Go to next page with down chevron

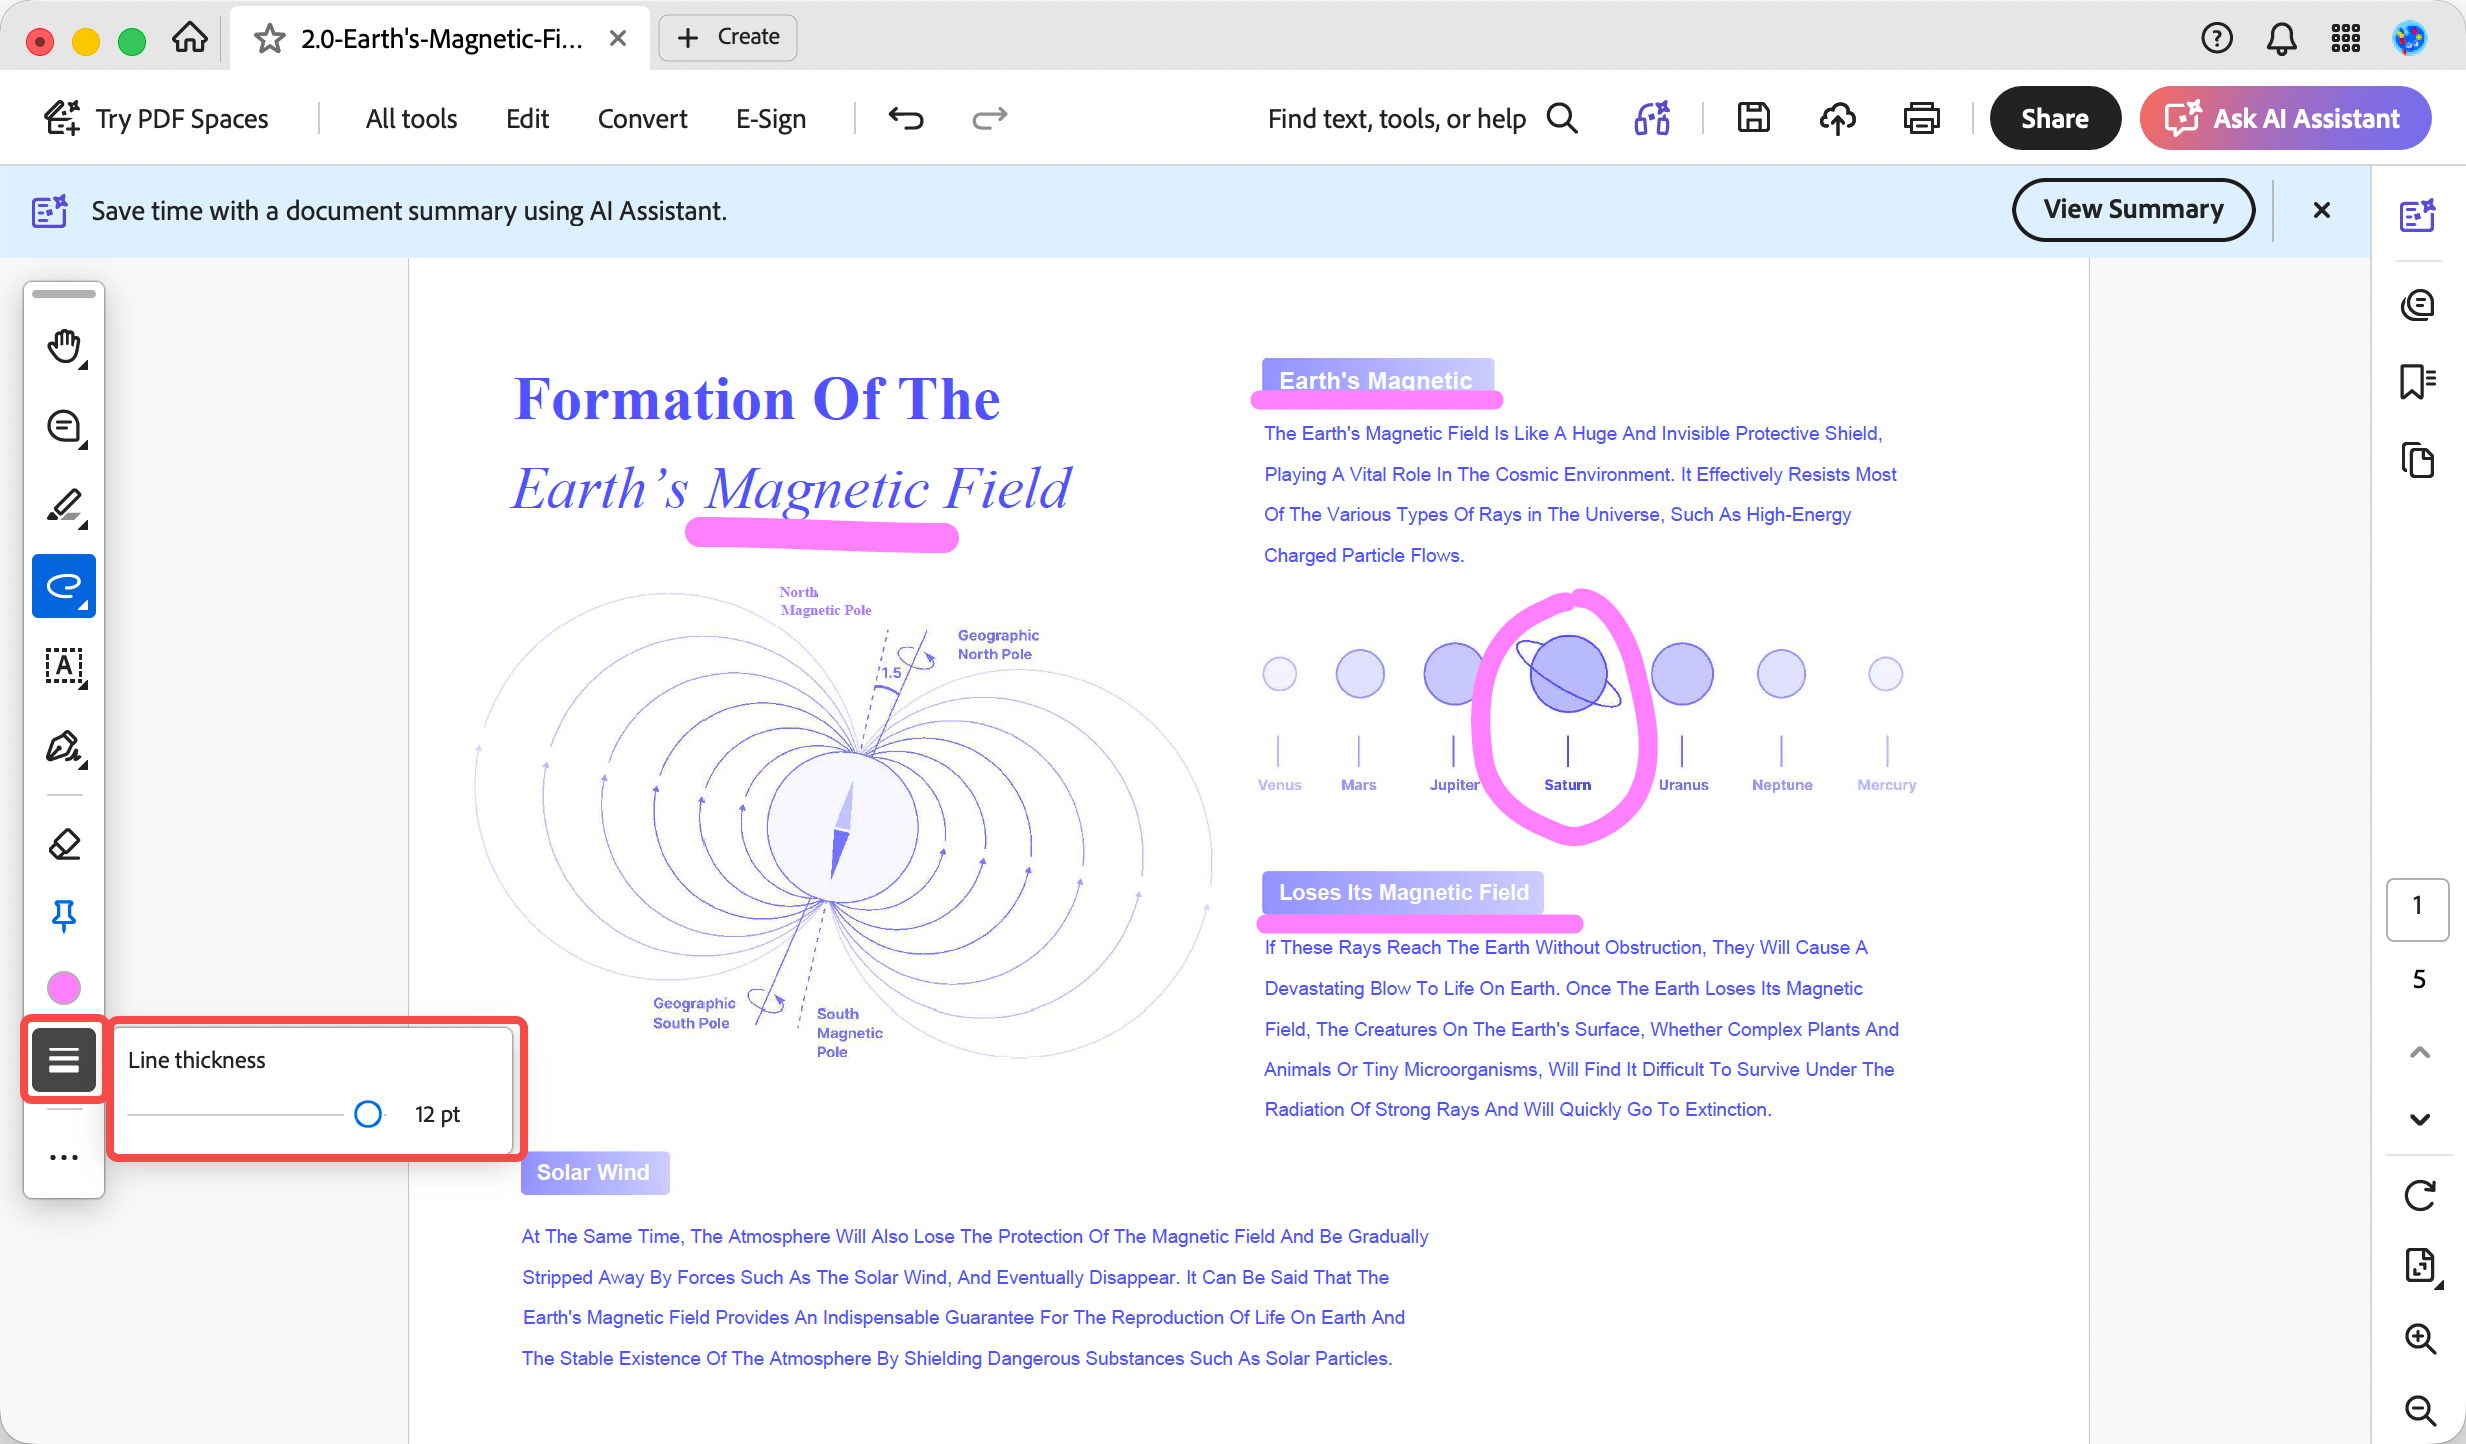point(2419,1120)
